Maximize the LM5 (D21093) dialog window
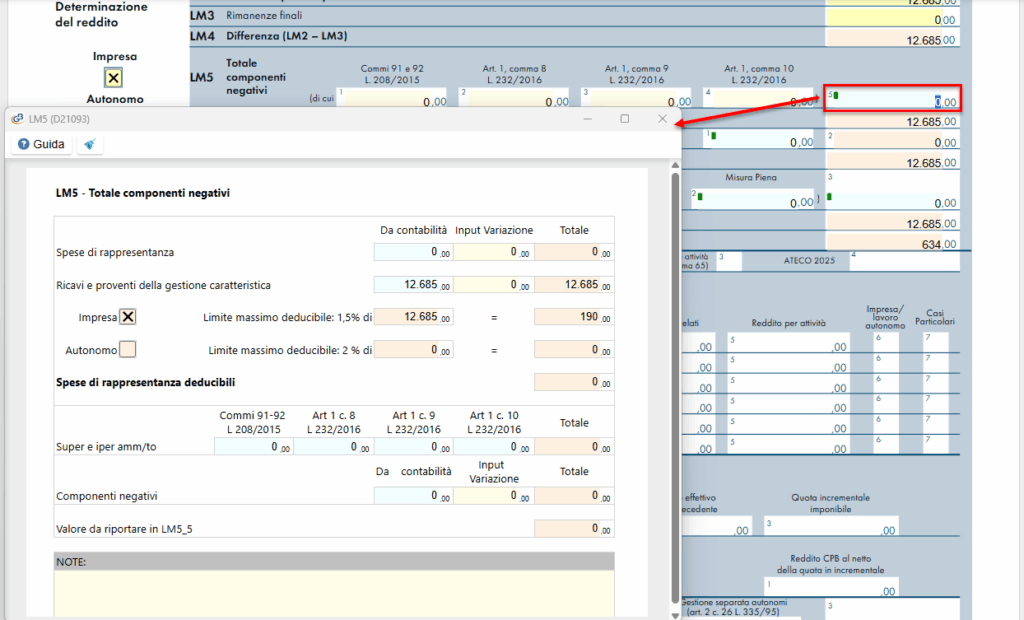 (625, 119)
